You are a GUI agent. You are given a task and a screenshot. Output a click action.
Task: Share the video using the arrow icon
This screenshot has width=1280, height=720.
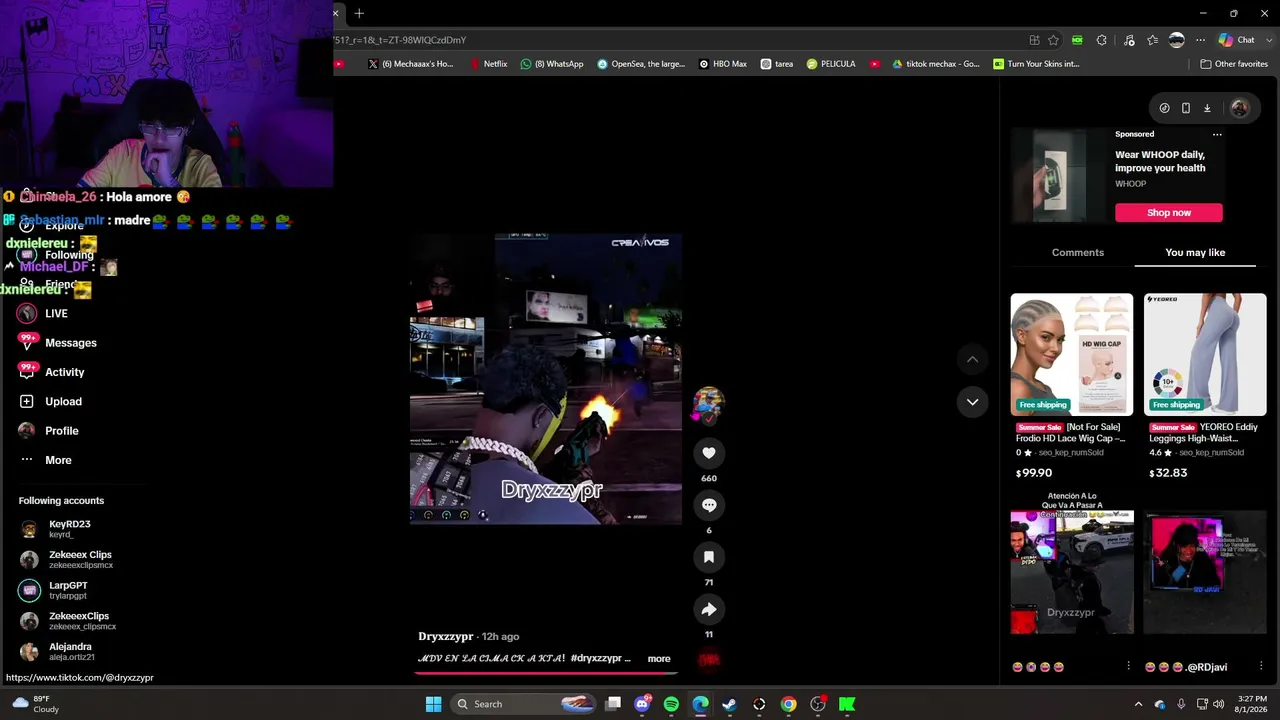[x=709, y=609]
